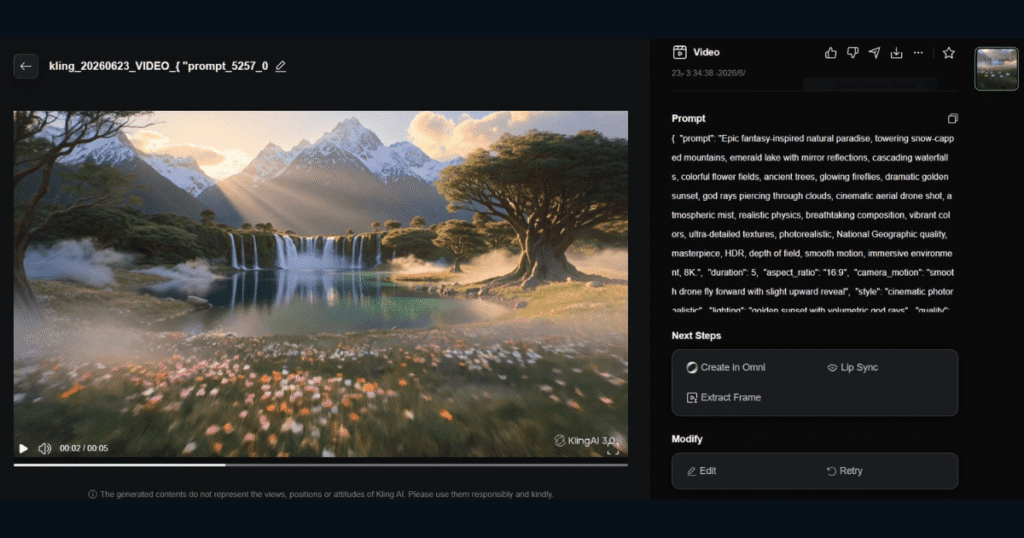Screen dimensions: 1024x538
Task: Click the Prompt heading
Action: [x=688, y=119]
